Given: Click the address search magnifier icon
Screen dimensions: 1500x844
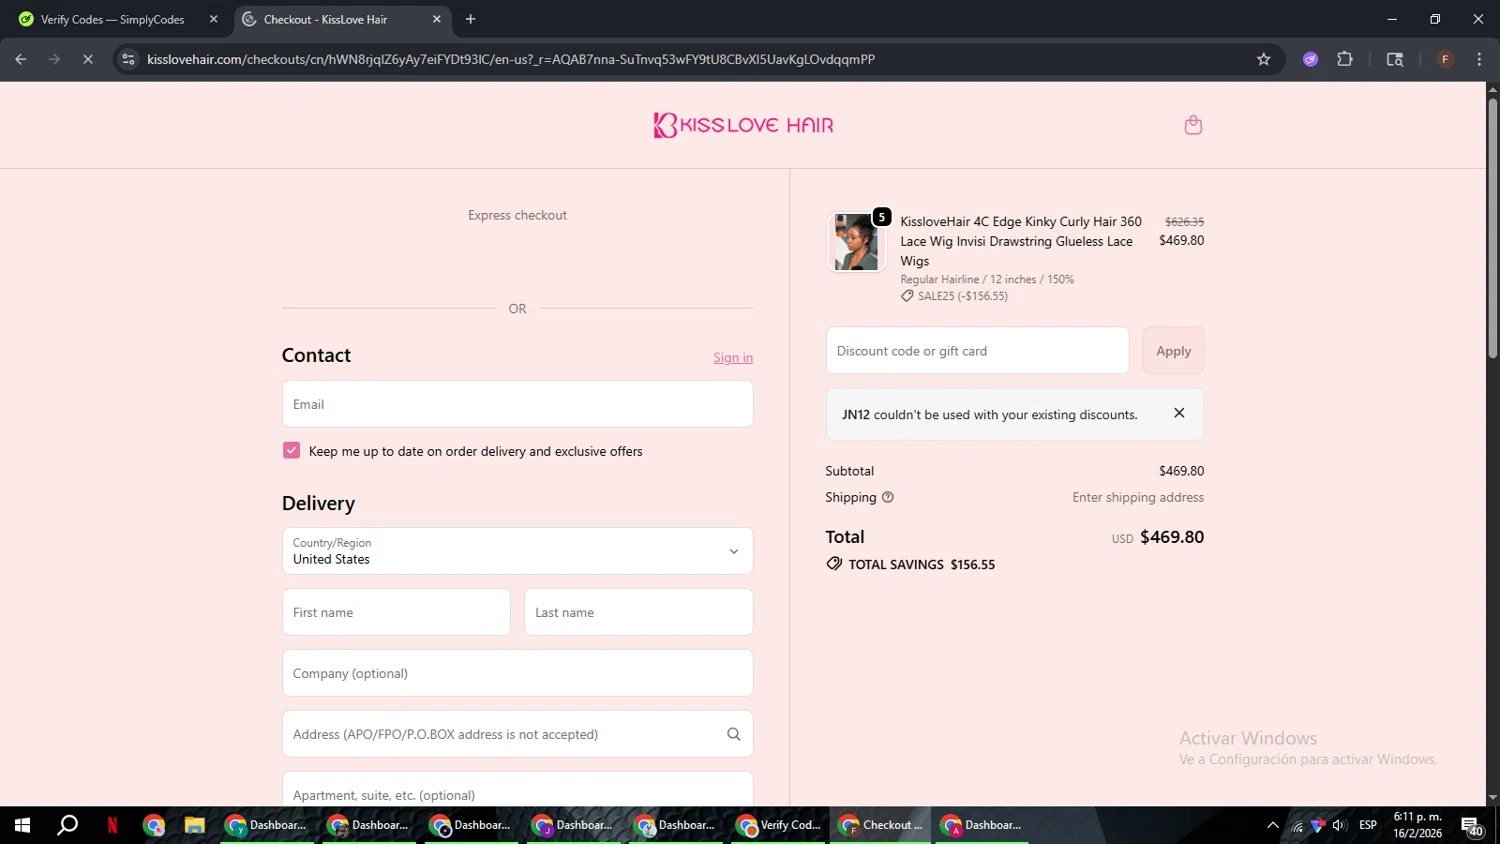Looking at the screenshot, I should (x=734, y=734).
